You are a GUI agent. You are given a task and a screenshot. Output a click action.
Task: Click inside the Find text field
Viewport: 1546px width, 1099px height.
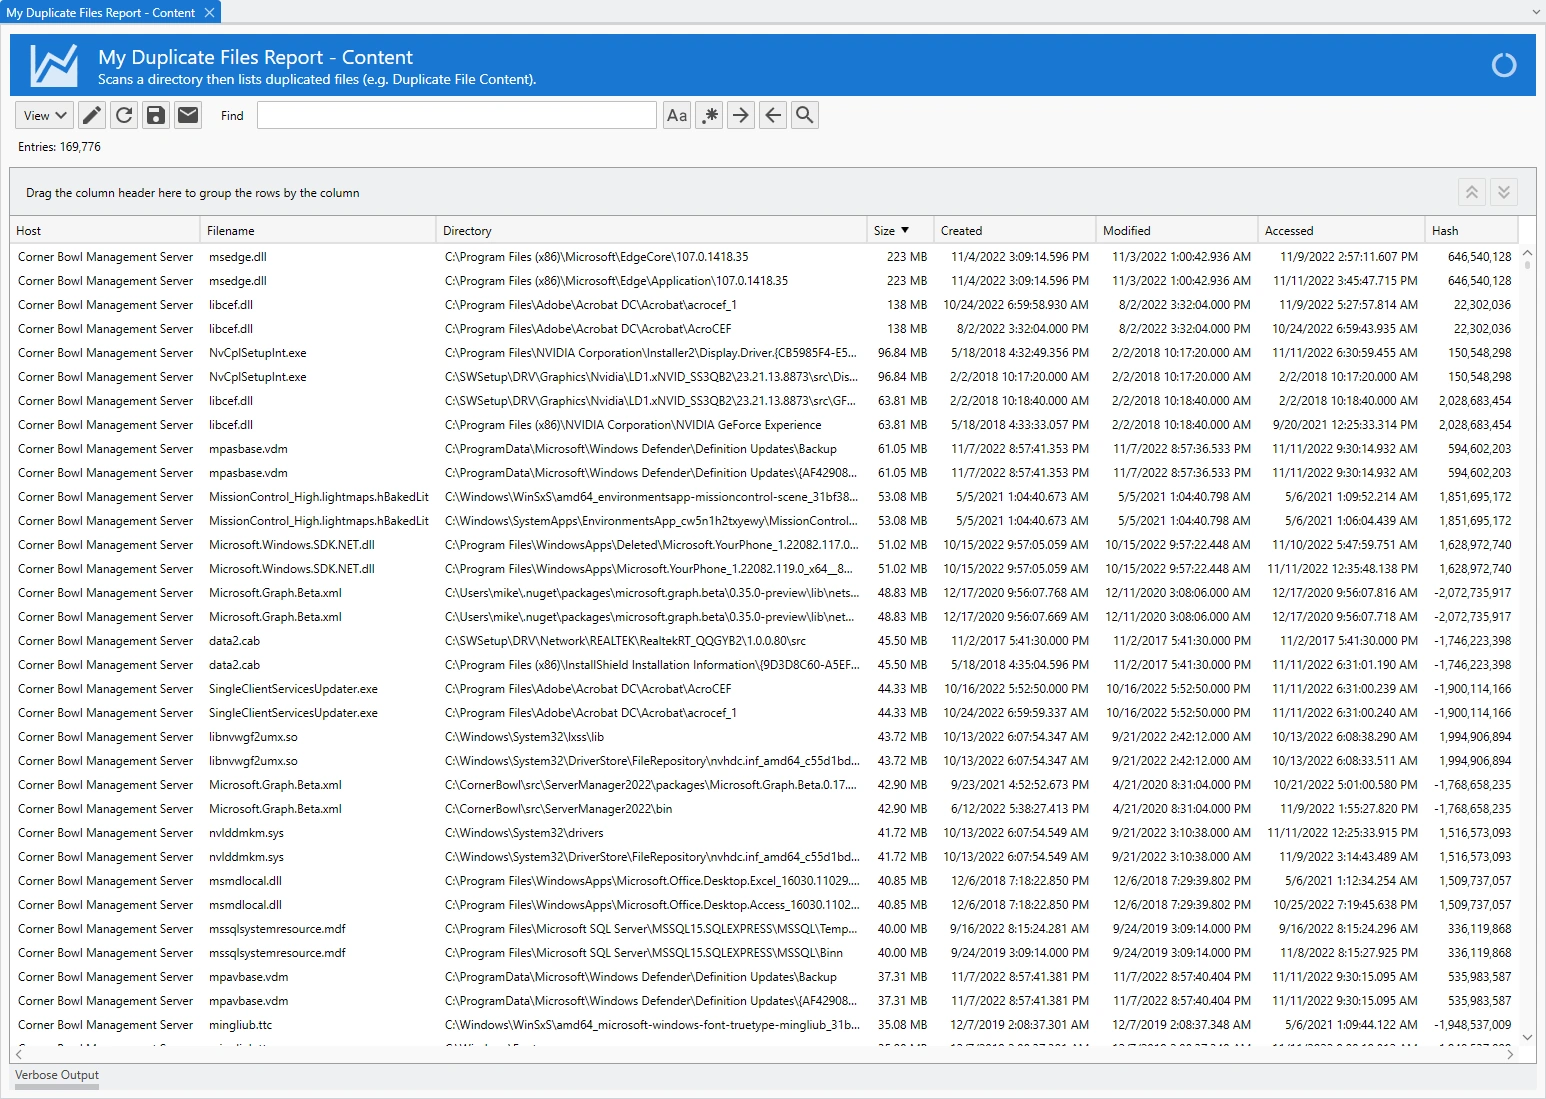(x=456, y=115)
